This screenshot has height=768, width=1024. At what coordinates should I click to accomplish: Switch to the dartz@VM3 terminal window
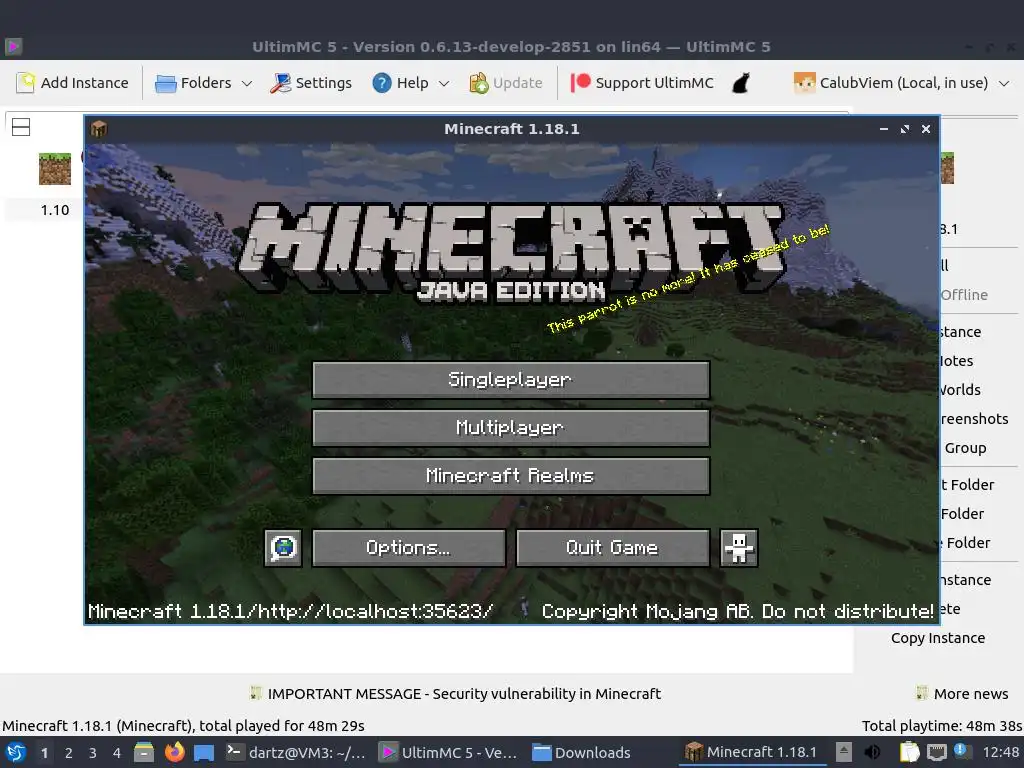[x=296, y=752]
